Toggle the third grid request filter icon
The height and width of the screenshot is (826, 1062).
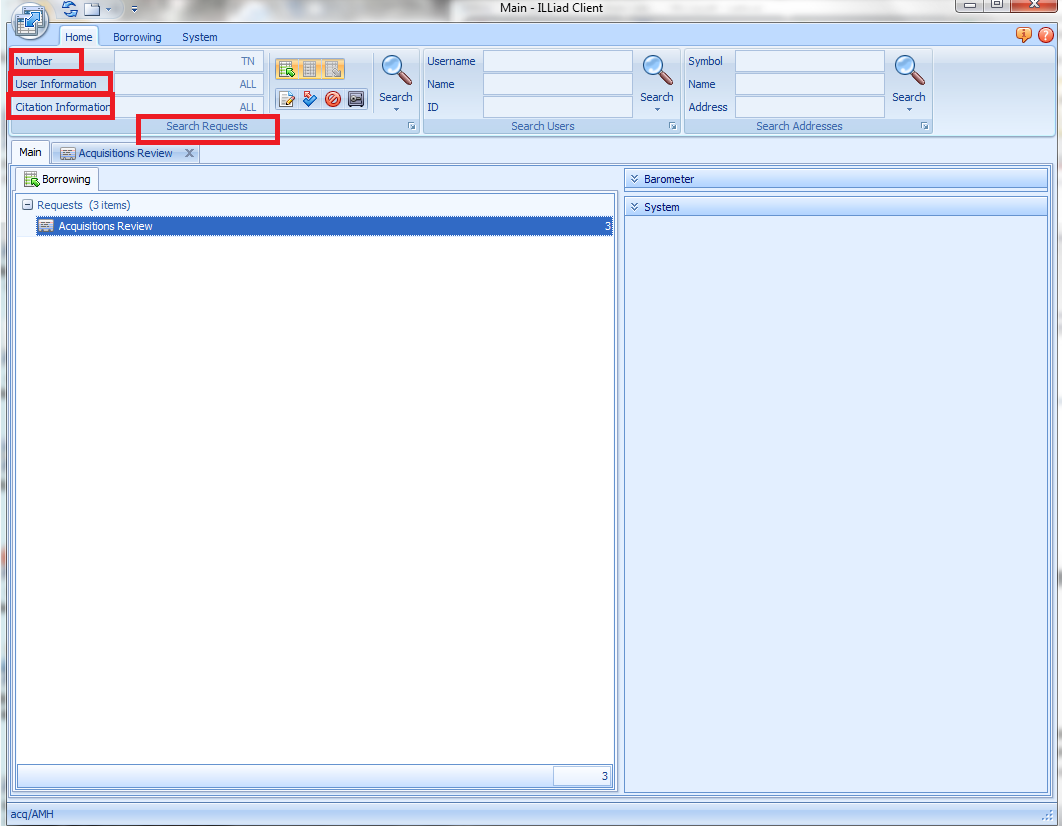(333, 69)
